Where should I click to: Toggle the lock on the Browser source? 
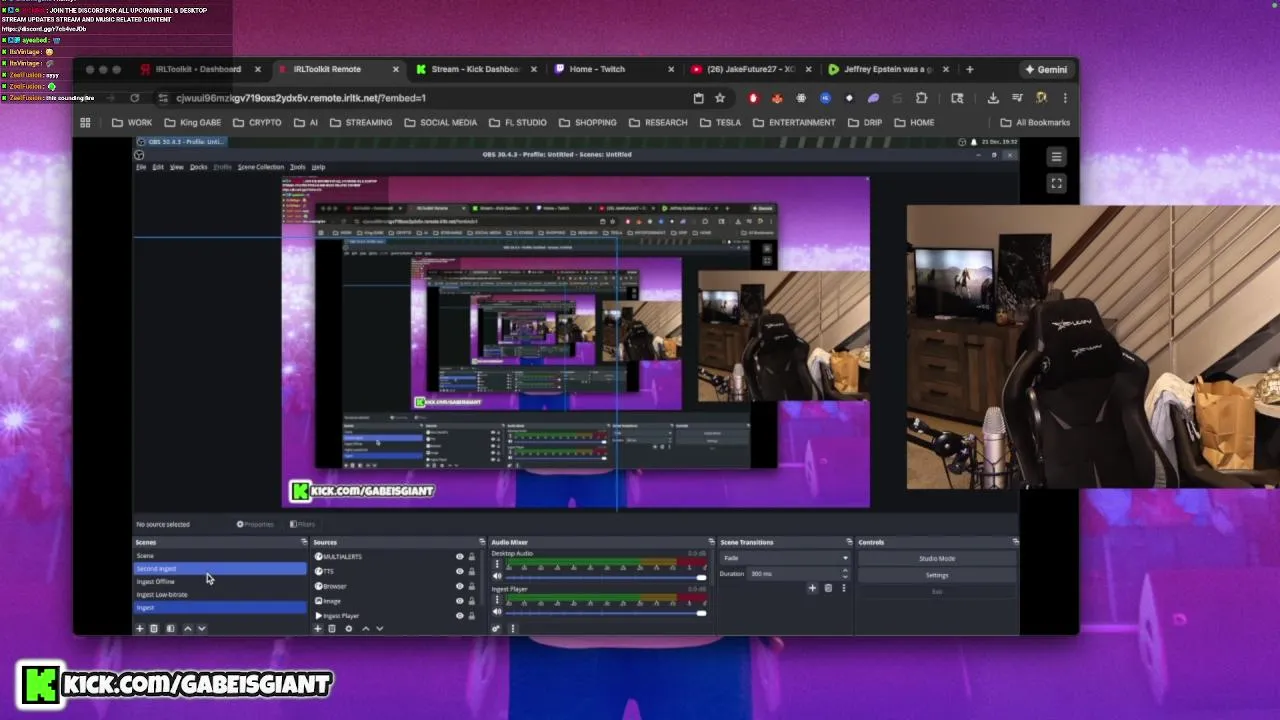pos(472,586)
